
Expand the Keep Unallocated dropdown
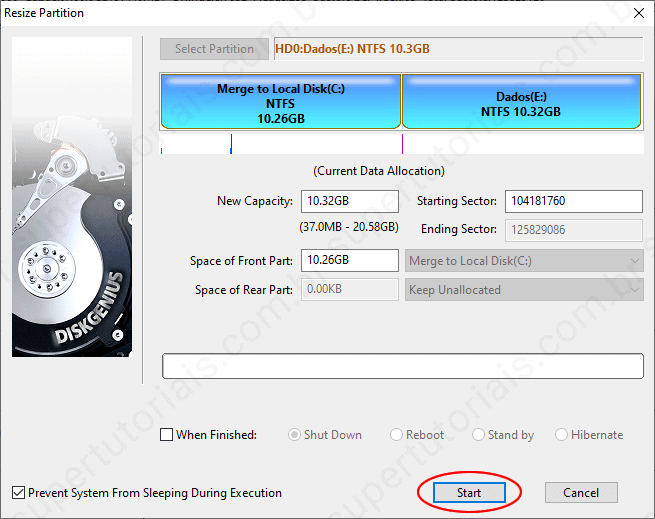click(x=524, y=290)
